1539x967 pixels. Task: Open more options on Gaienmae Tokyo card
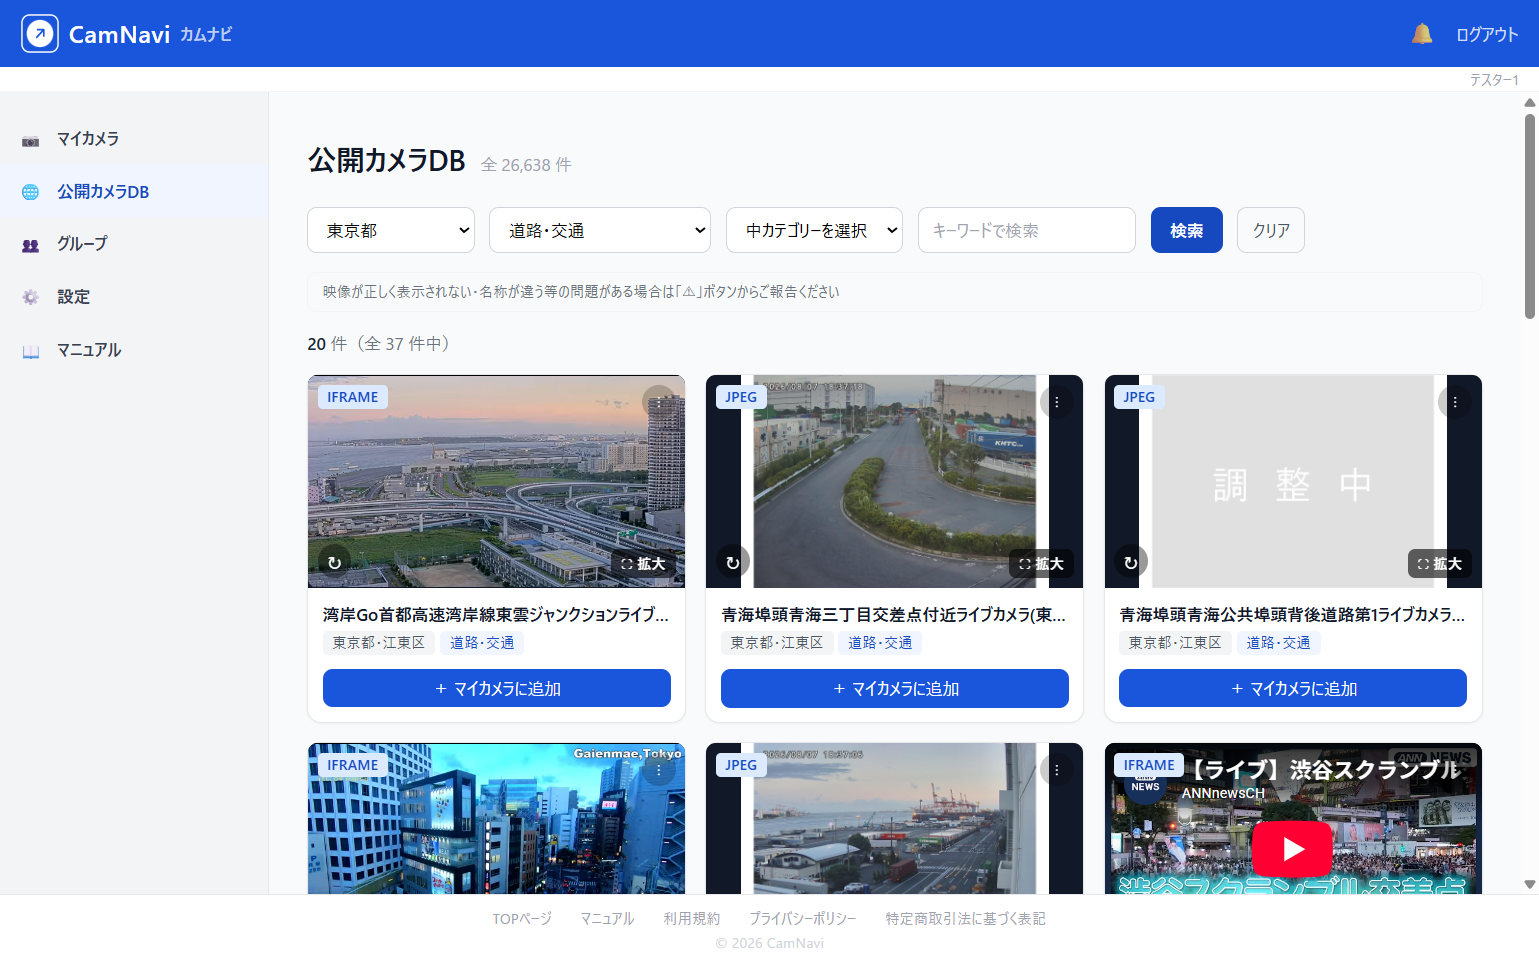pos(658,770)
